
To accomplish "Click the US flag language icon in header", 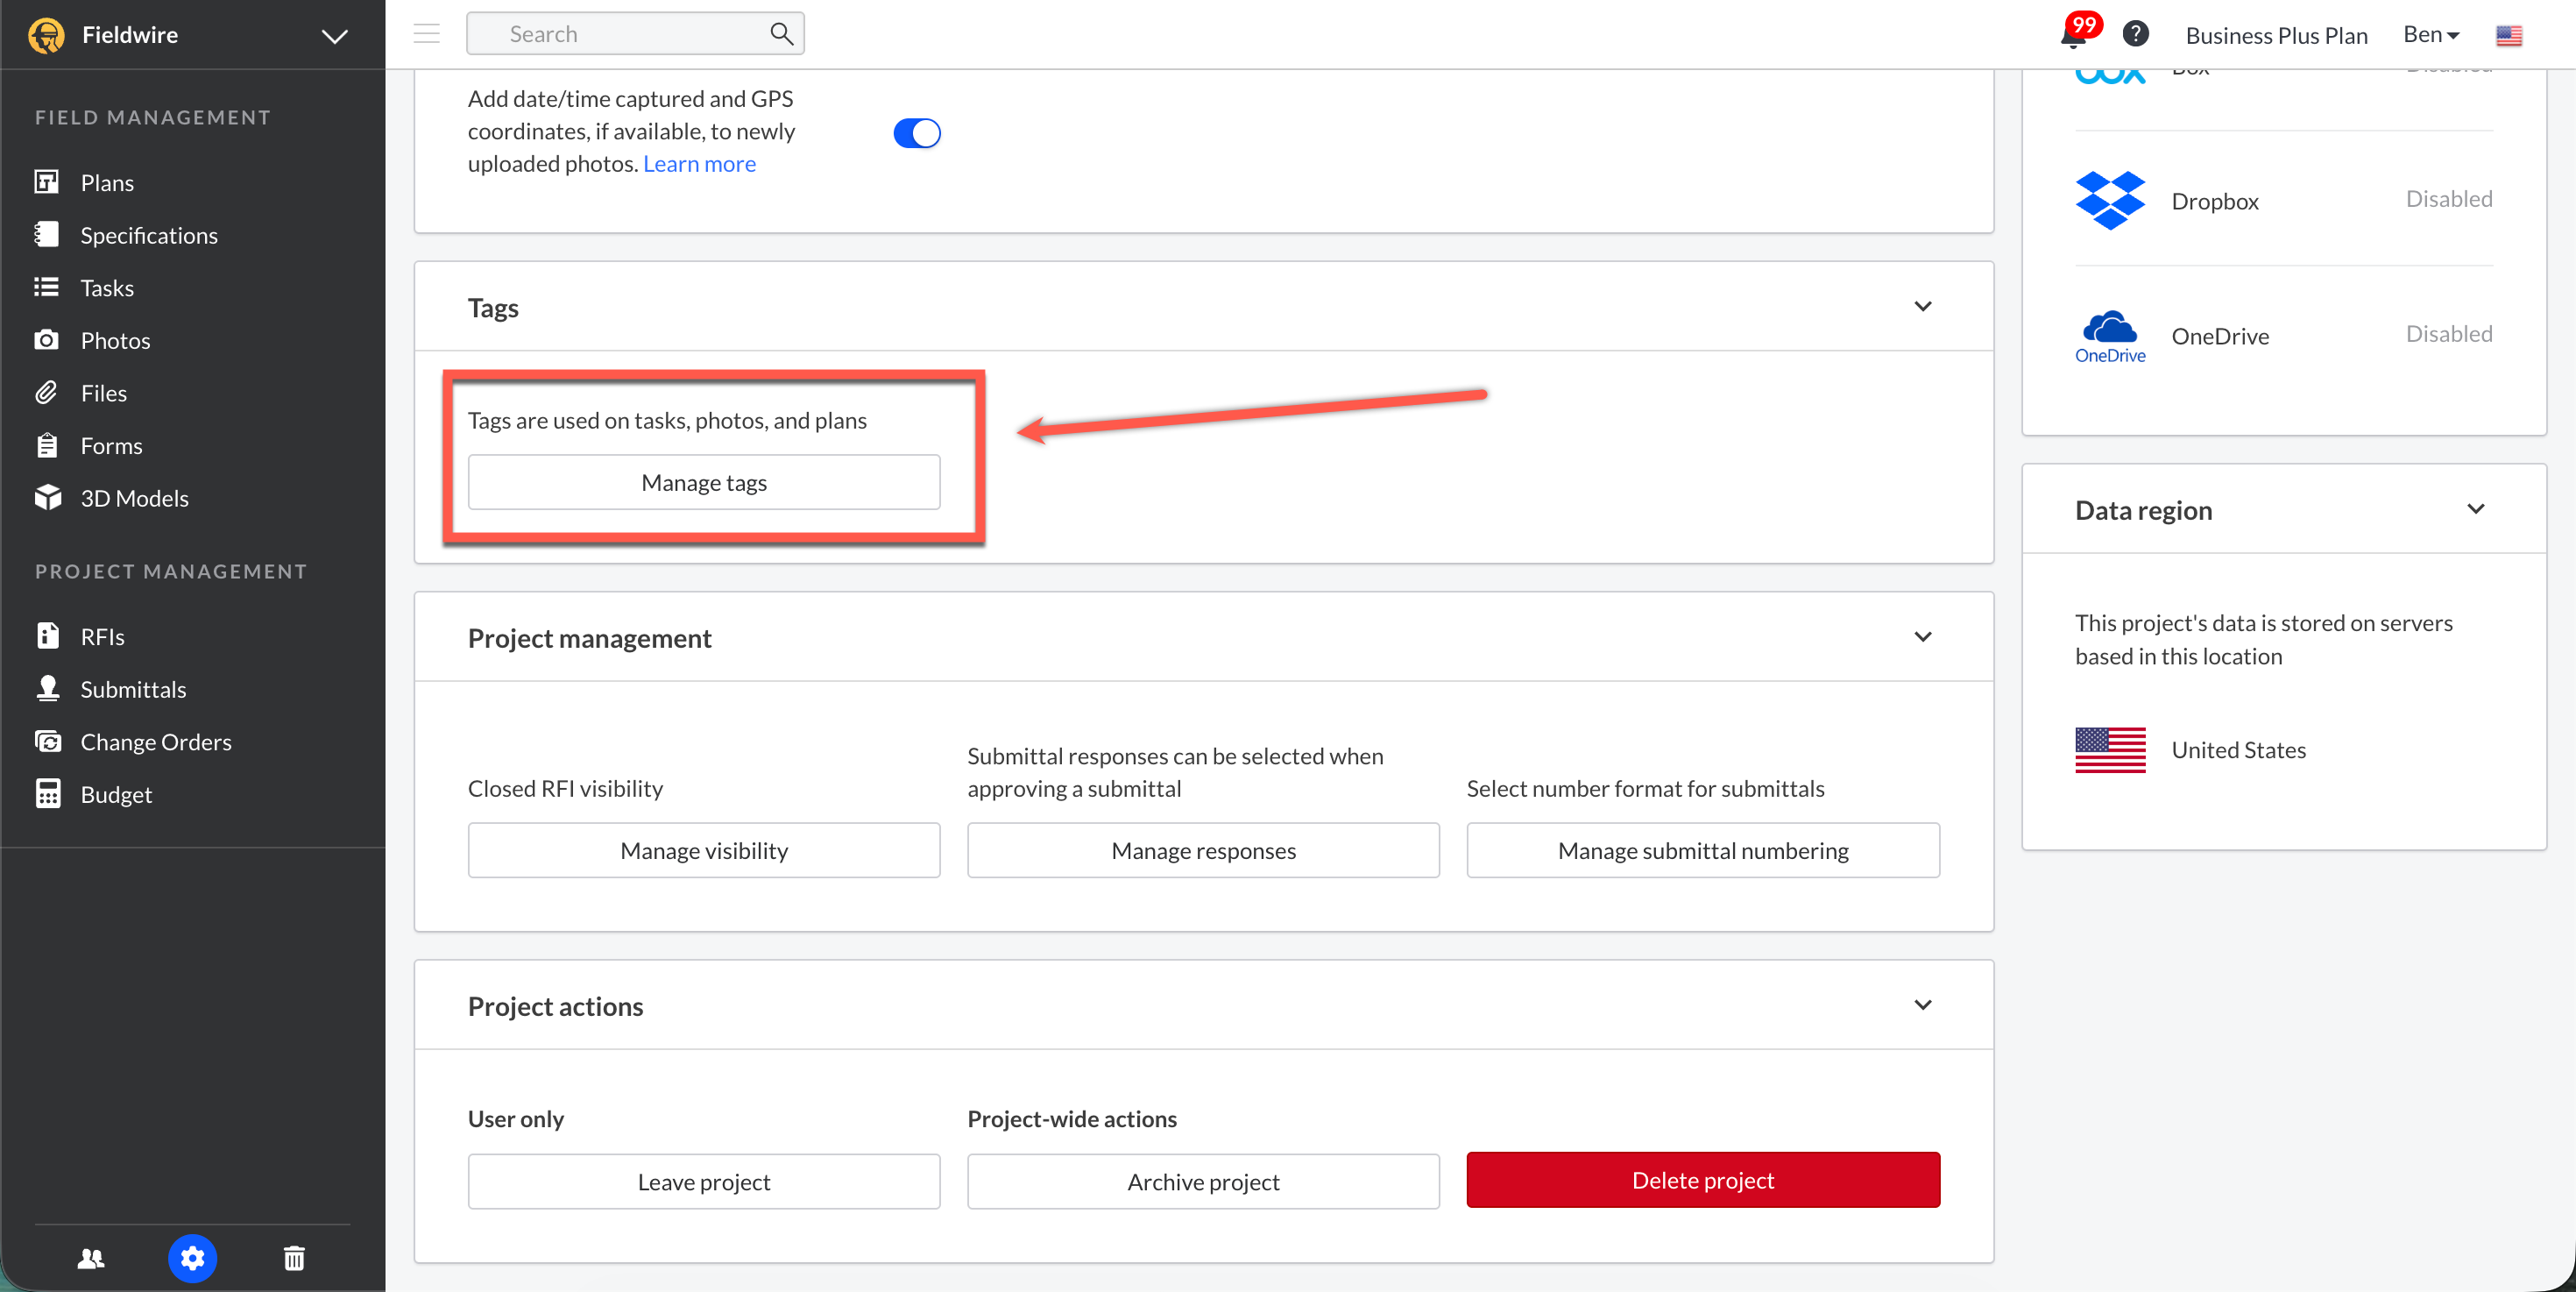I will (2509, 36).
